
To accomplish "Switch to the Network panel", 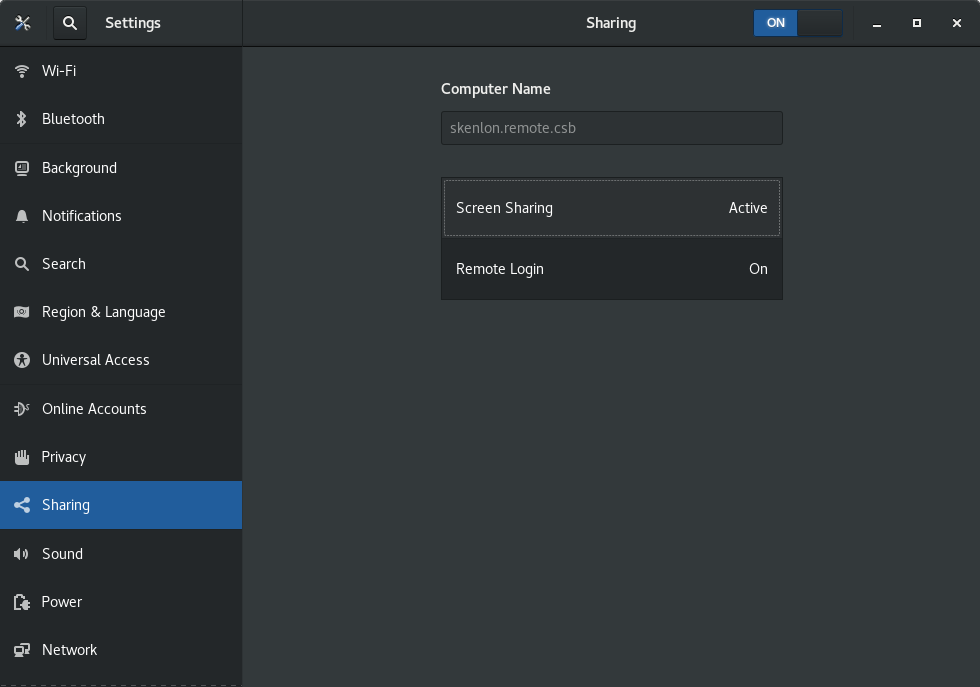I will click(70, 650).
